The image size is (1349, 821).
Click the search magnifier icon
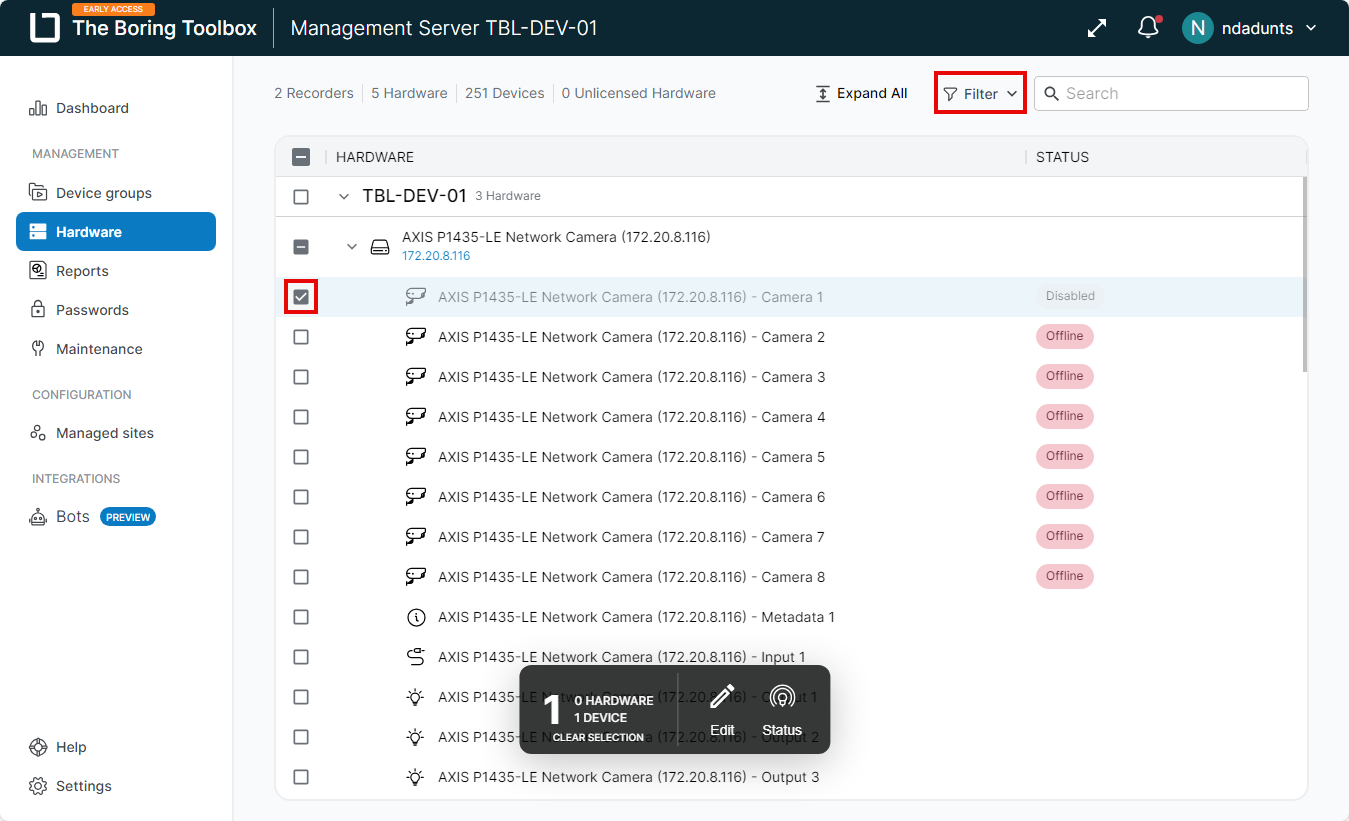coord(1052,93)
